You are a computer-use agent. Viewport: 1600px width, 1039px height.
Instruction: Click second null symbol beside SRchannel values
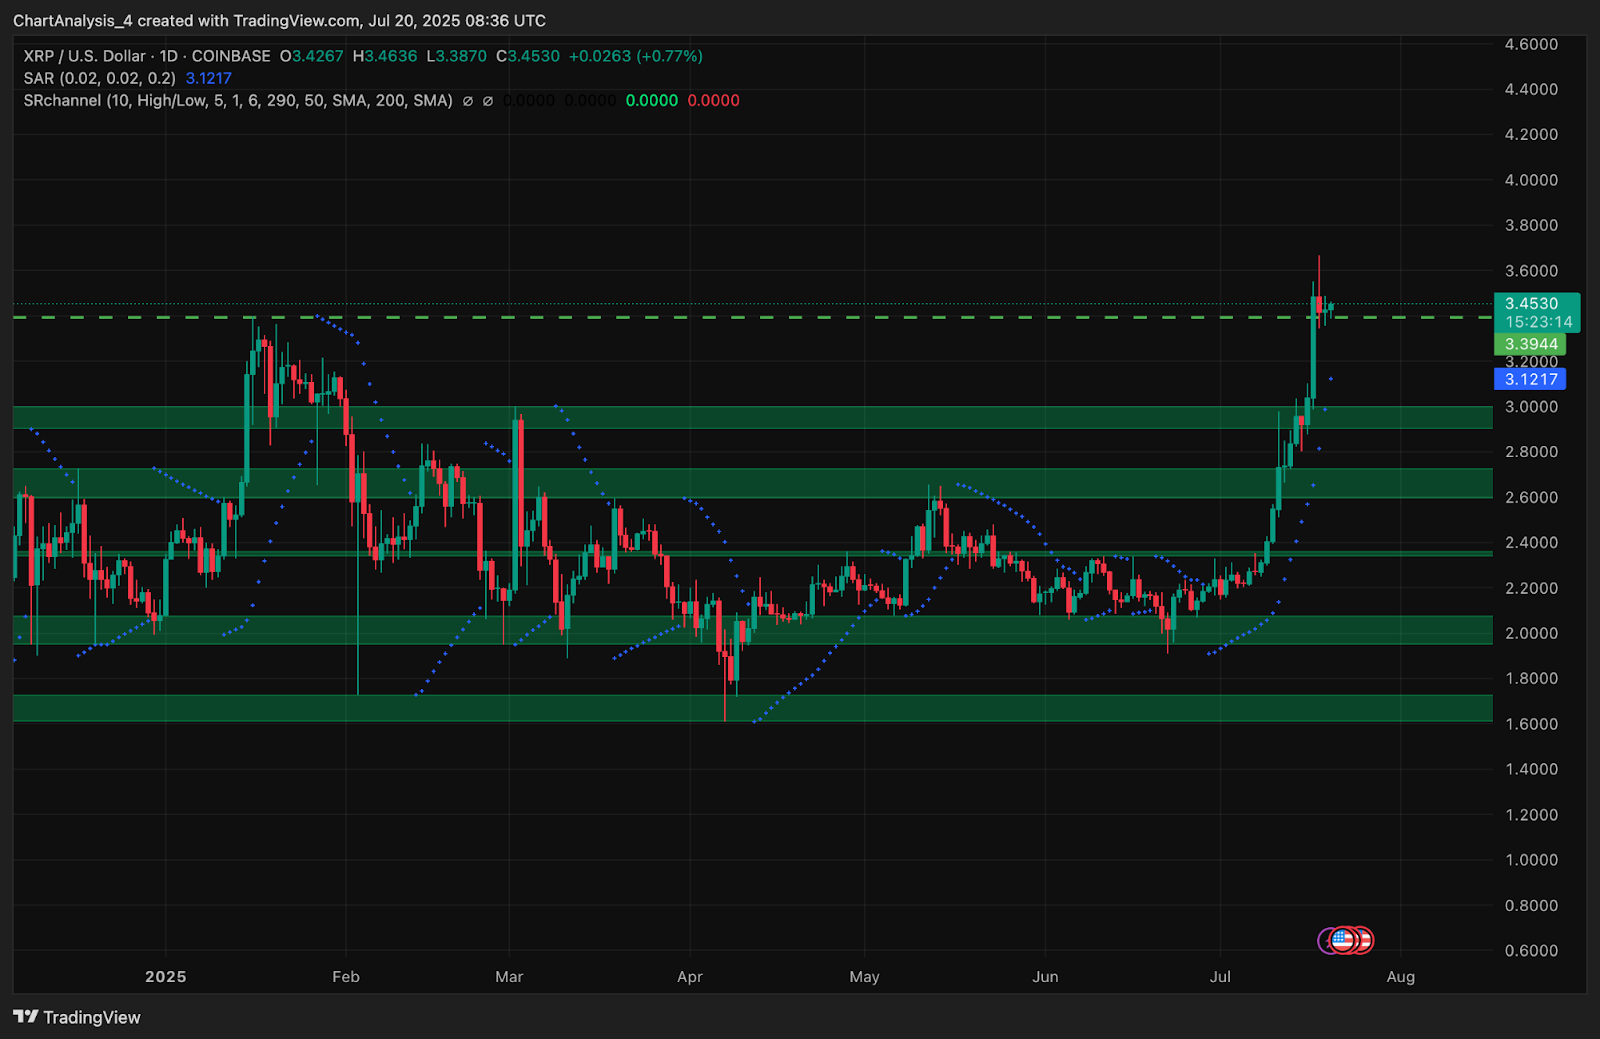point(488,101)
